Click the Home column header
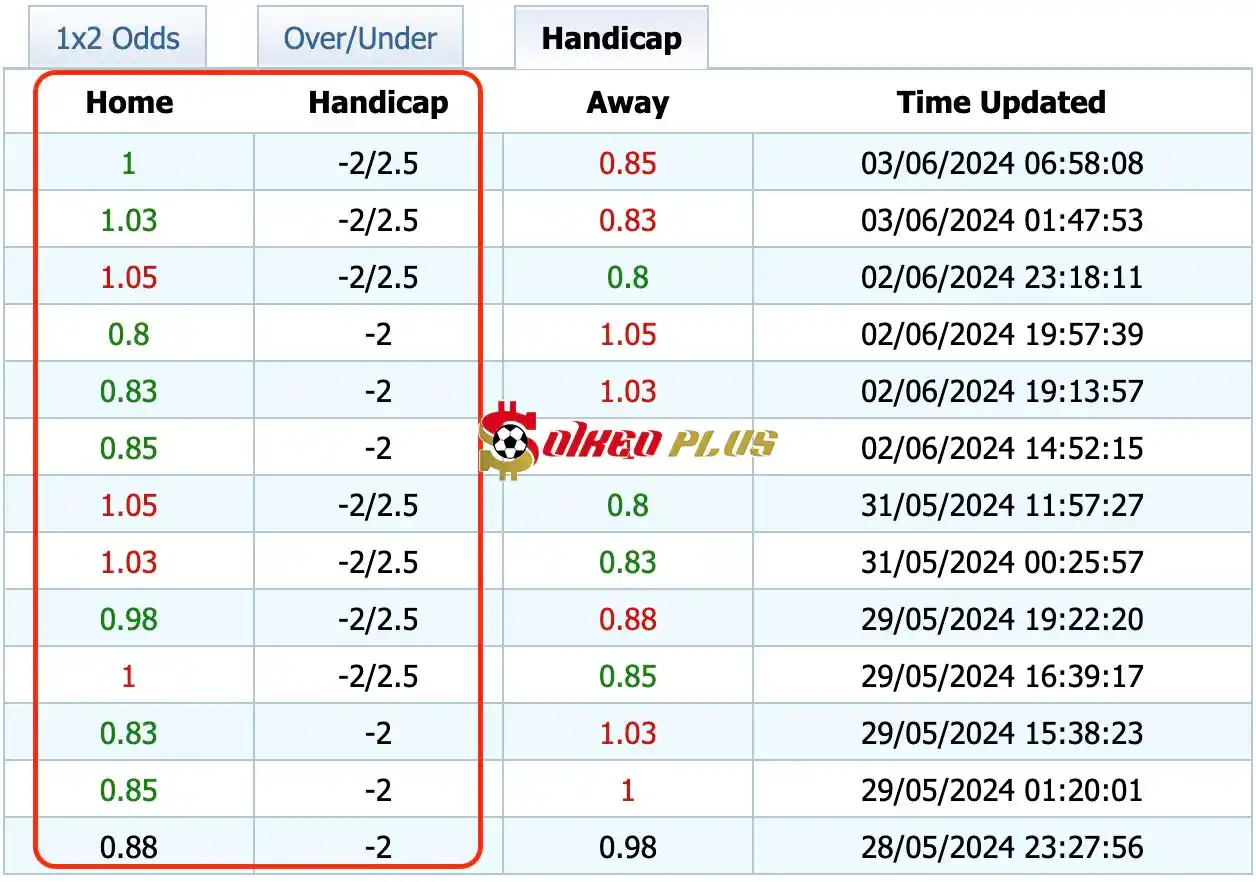1256x882 pixels. point(129,102)
